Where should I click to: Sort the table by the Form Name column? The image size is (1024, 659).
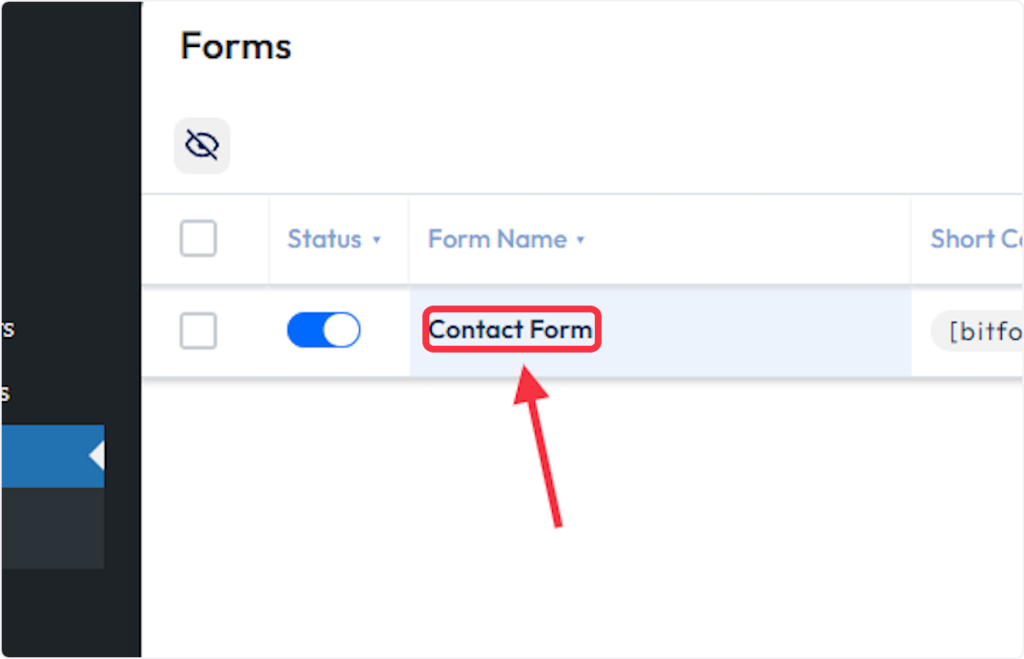tap(497, 240)
